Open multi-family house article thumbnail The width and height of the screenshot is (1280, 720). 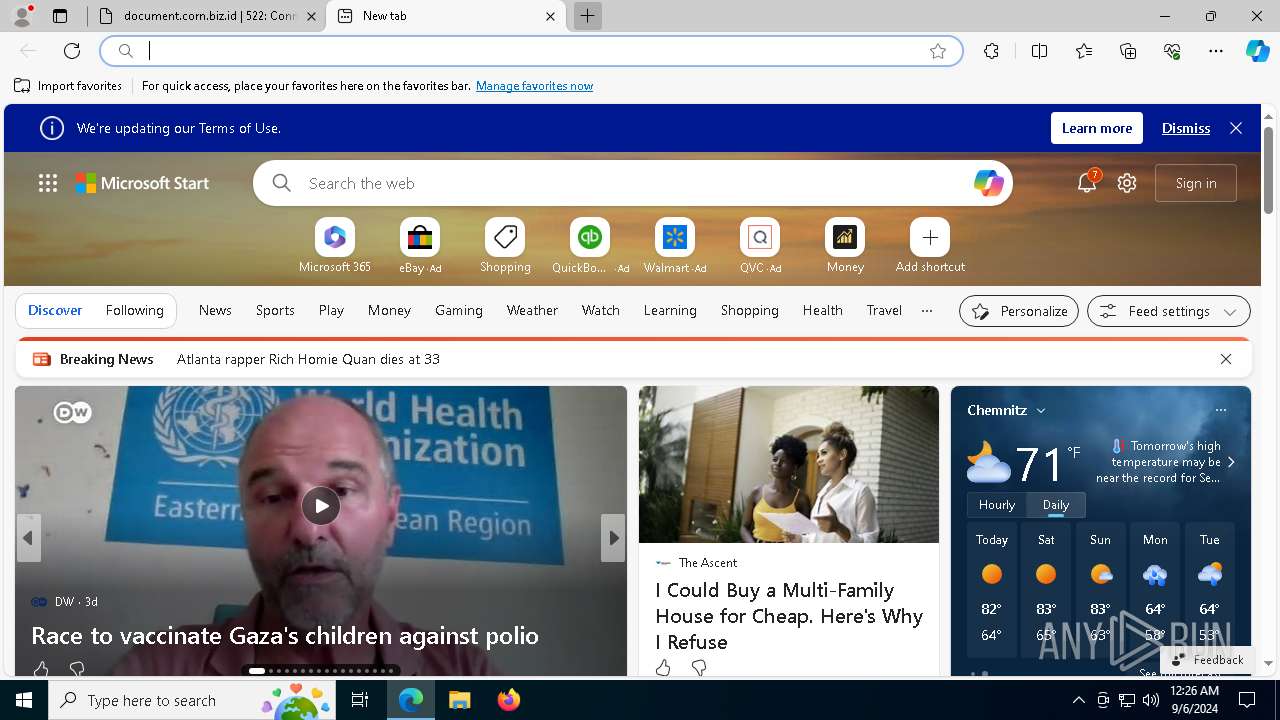tap(789, 465)
